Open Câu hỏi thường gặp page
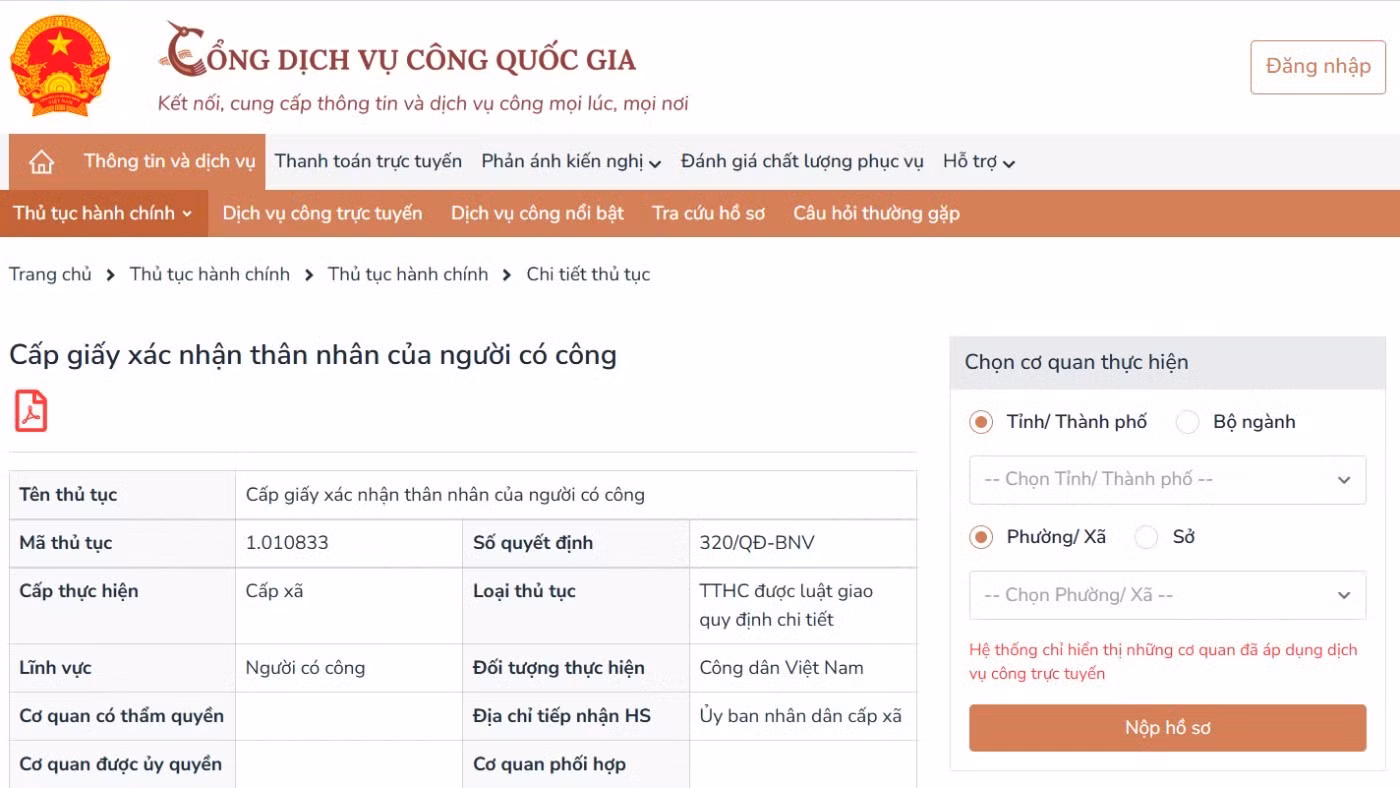Screen dimensions: 1400x788 pyautogui.click(x=876, y=213)
